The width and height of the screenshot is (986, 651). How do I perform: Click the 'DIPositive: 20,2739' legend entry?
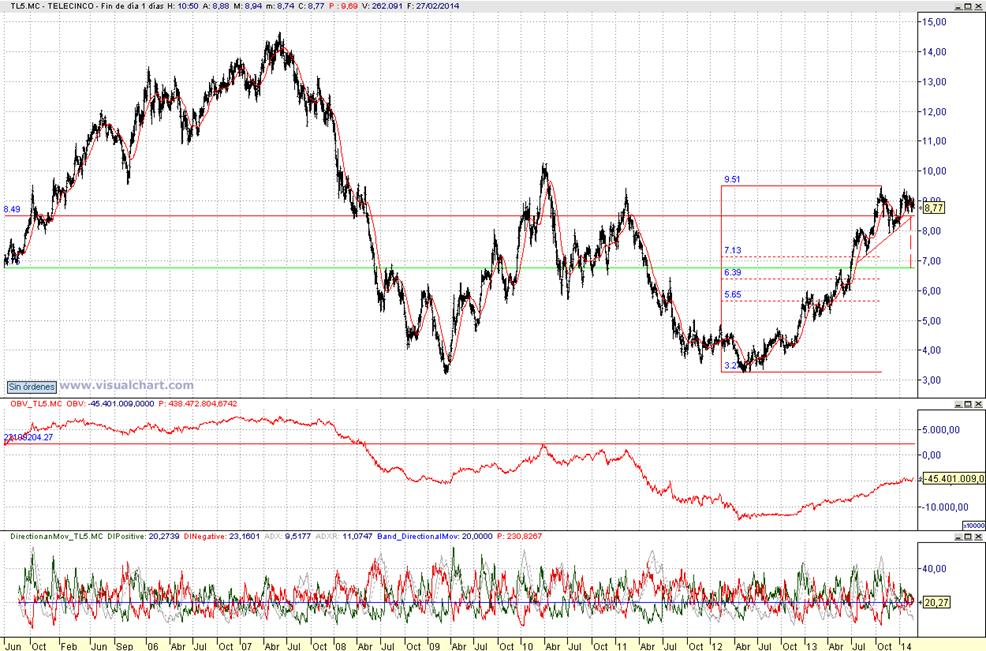pyautogui.click(x=143, y=537)
